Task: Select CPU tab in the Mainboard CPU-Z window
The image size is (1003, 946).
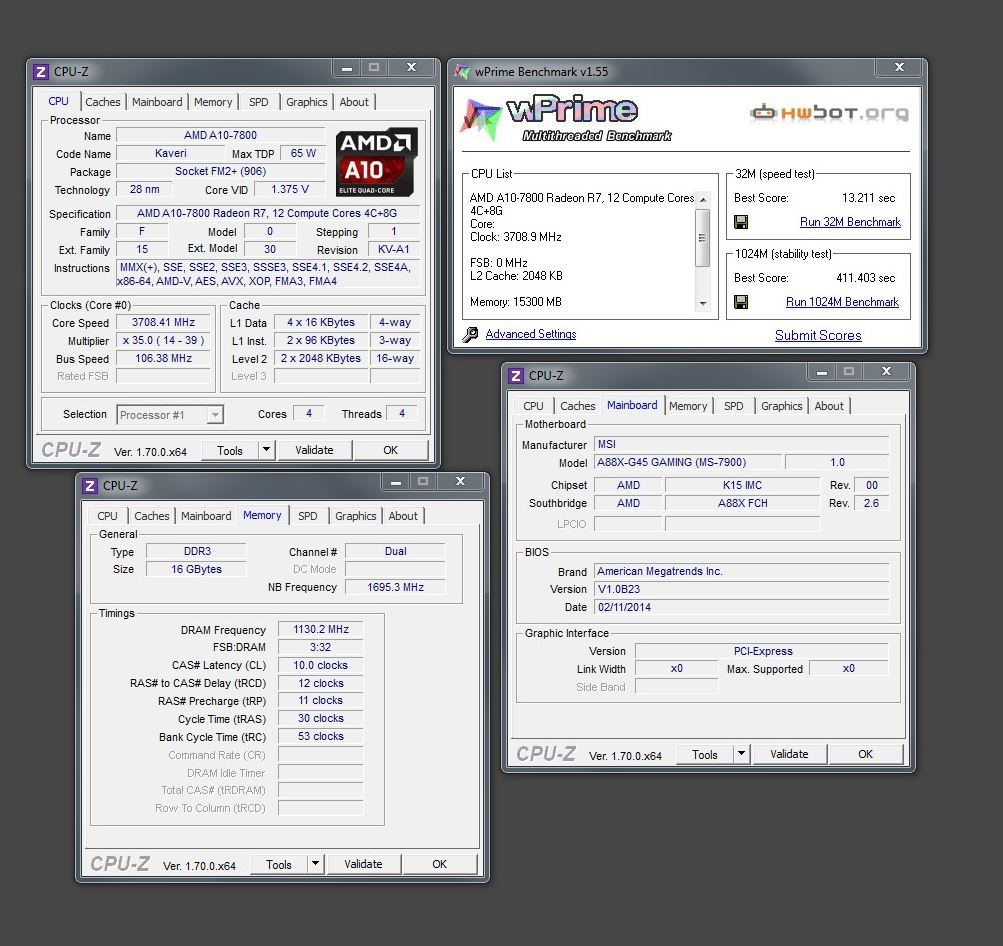Action: (x=533, y=406)
